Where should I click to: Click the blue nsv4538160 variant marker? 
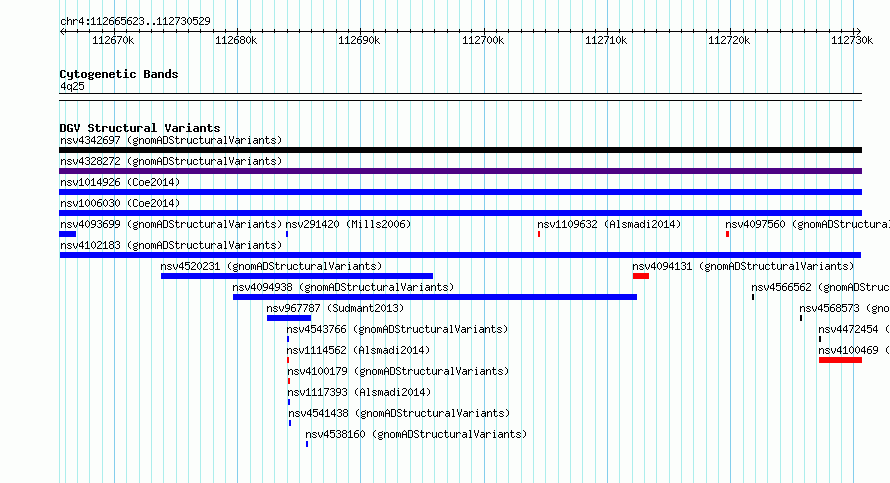(307, 444)
